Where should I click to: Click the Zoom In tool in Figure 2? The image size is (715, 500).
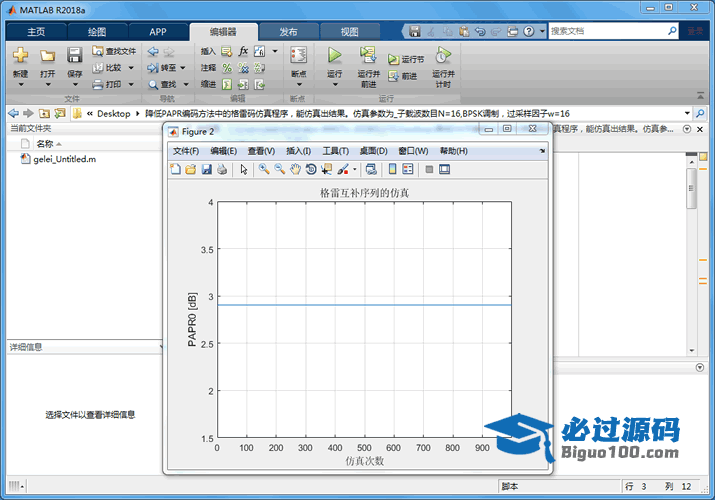pyautogui.click(x=264, y=169)
